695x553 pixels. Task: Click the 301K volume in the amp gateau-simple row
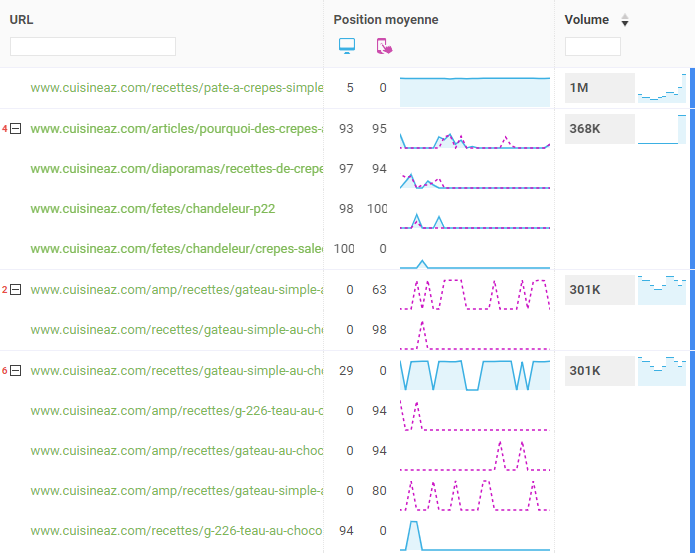pyautogui.click(x=600, y=290)
